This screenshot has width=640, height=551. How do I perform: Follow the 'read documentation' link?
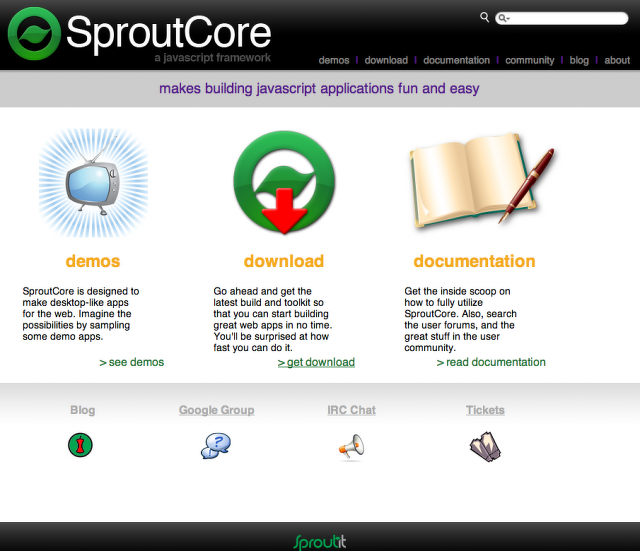[491, 362]
